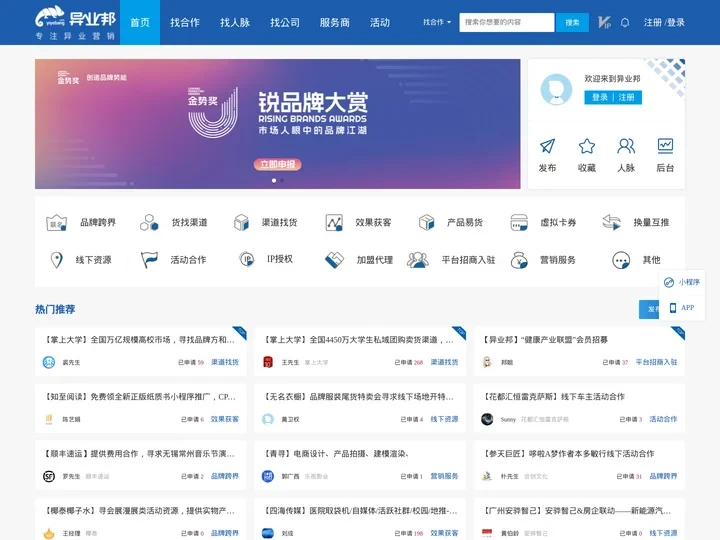Select 渠道找货 category icon
This screenshot has height=540, width=720.
[x=241, y=222]
